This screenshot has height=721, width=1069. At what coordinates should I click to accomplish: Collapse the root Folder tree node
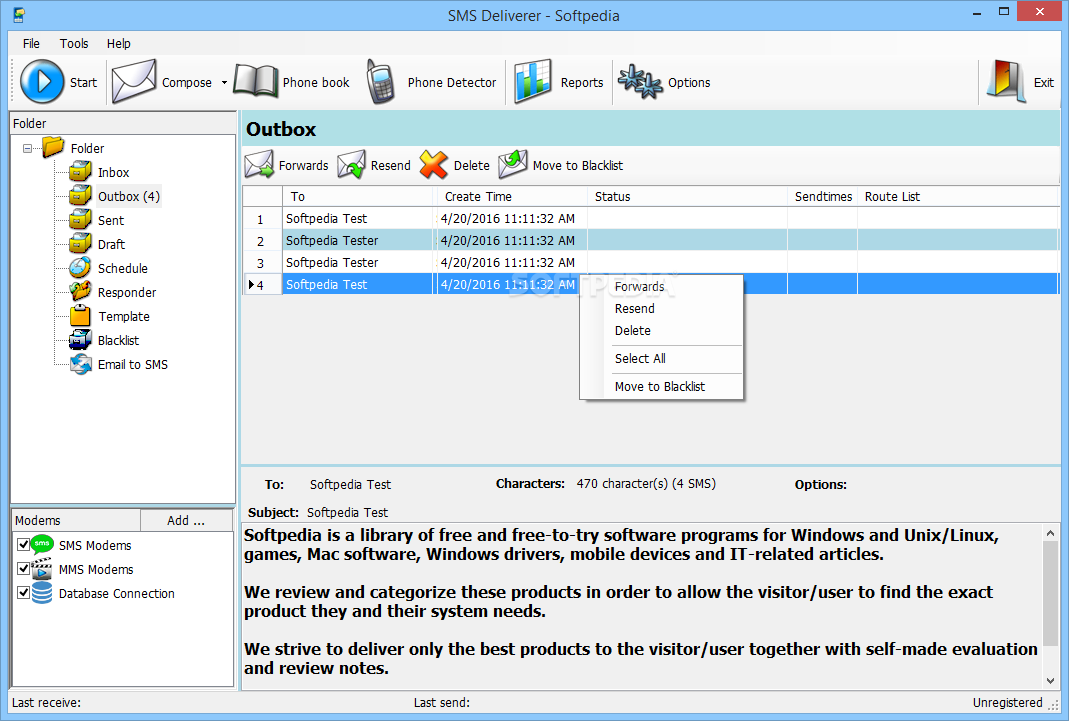click(x=27, y=148)
